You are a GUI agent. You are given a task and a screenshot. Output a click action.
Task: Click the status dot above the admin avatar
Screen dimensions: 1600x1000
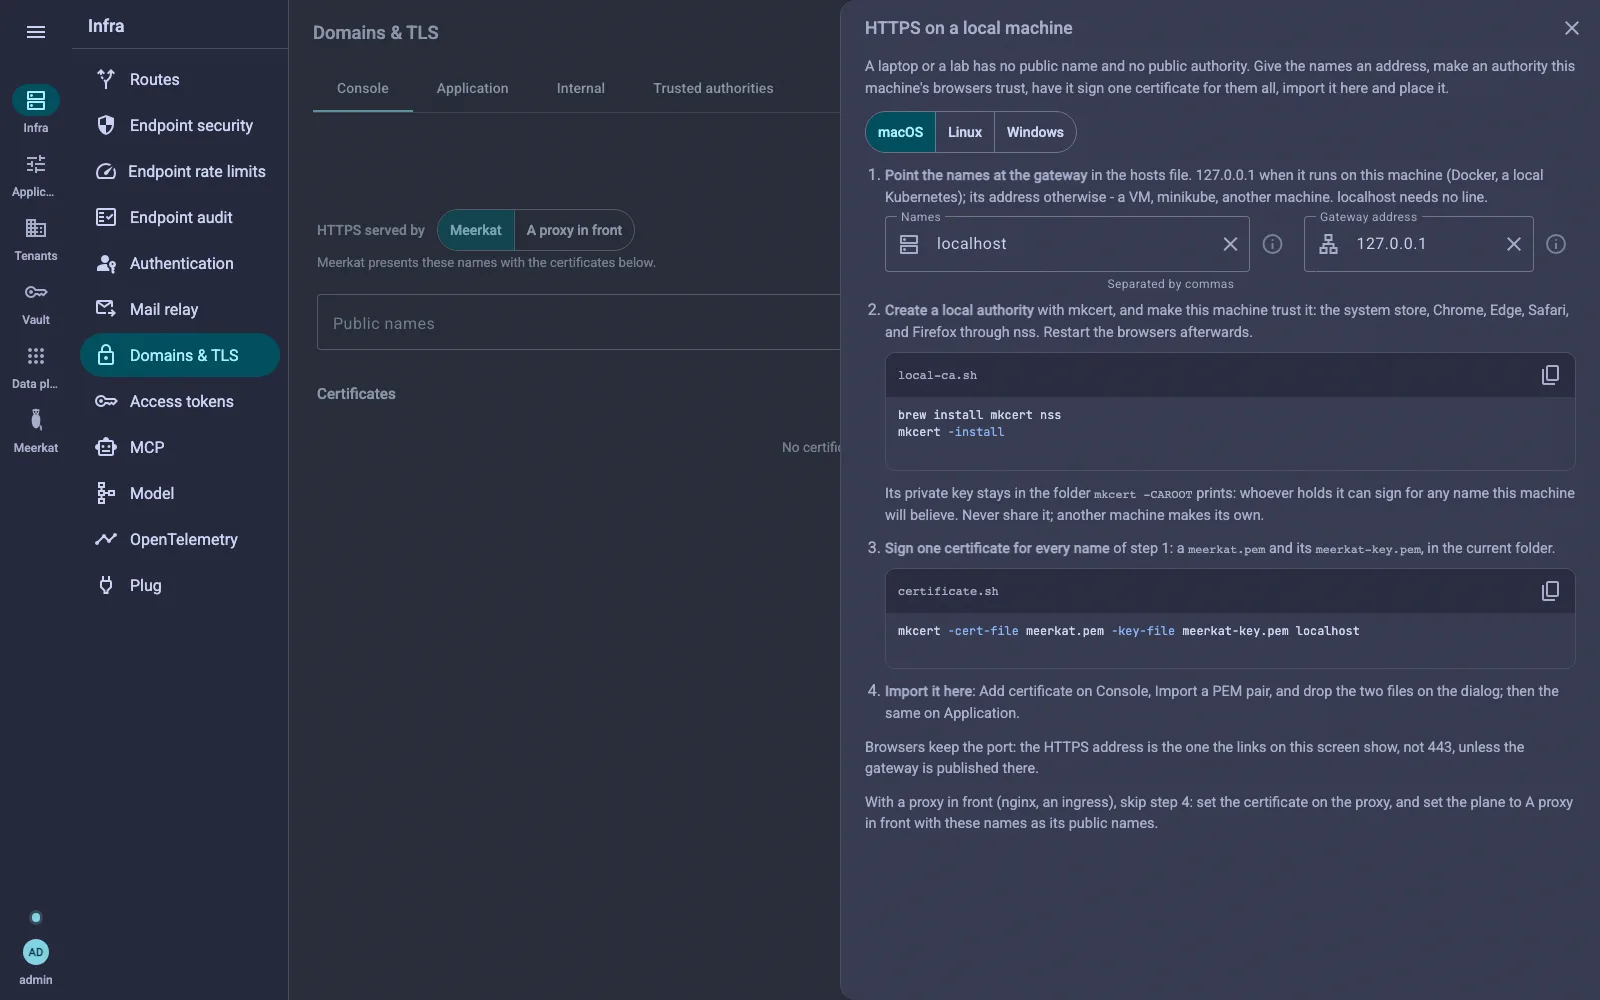(x=36, y=918)
